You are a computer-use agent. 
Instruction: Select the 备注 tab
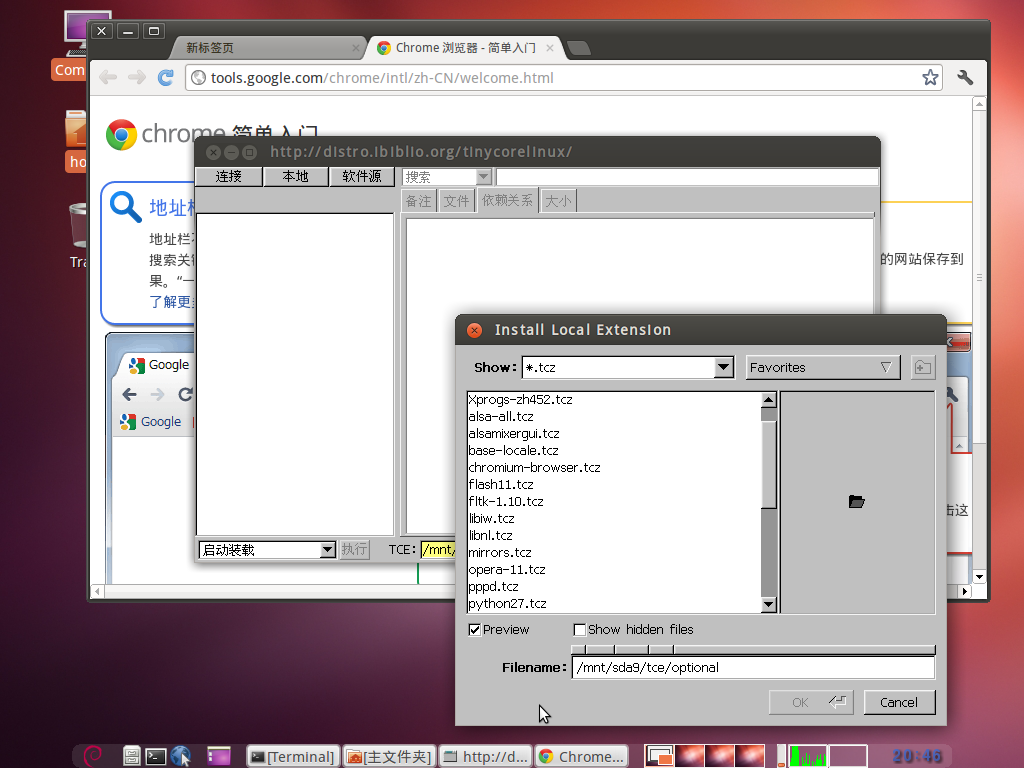click(x=419, y=201)
